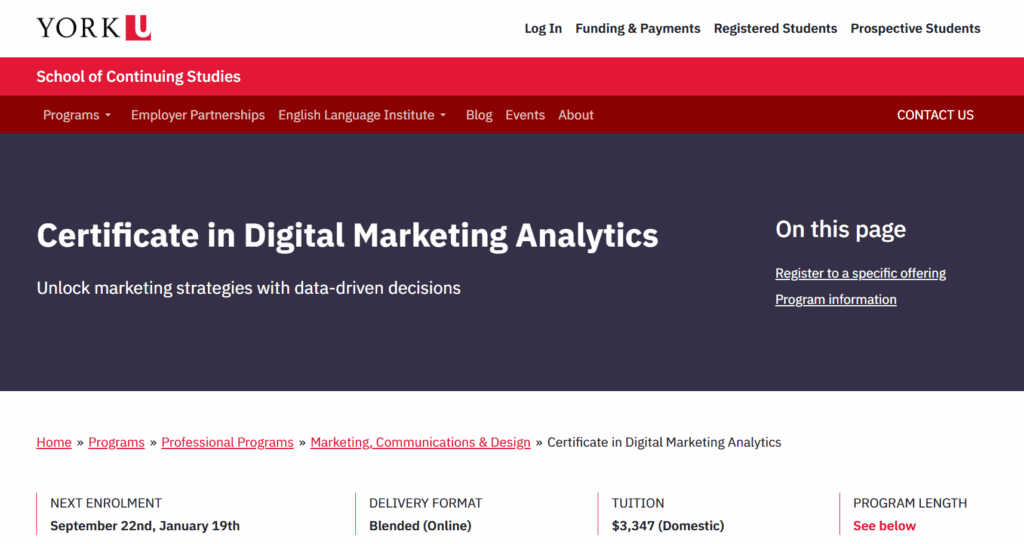Select the 'Unlock marketing strategies' tagline
Viewport: 1024px width, 544px height.
pyautogui.click(x=249, y=288)
